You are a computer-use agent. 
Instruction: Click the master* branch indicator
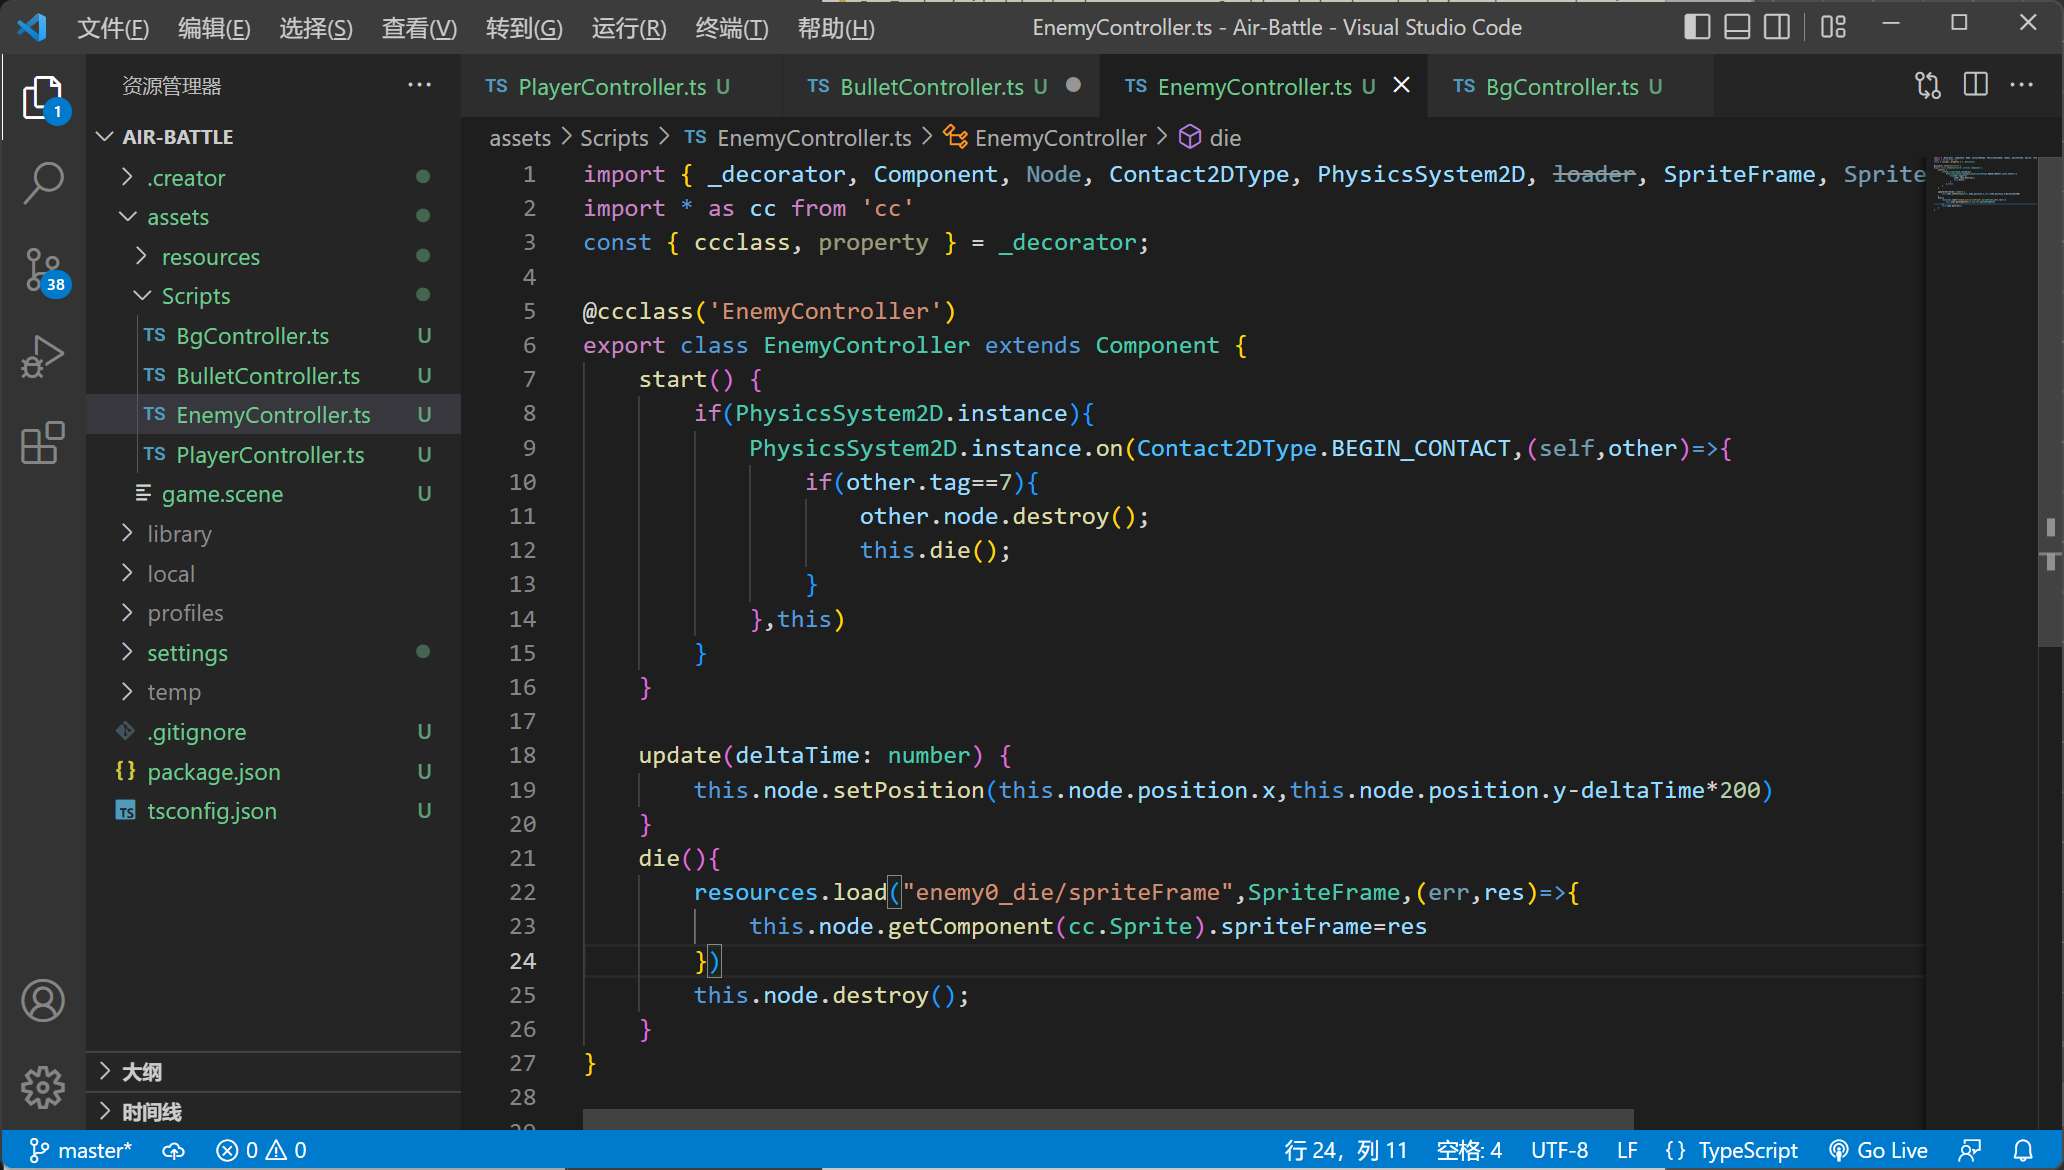(82, 1151)
